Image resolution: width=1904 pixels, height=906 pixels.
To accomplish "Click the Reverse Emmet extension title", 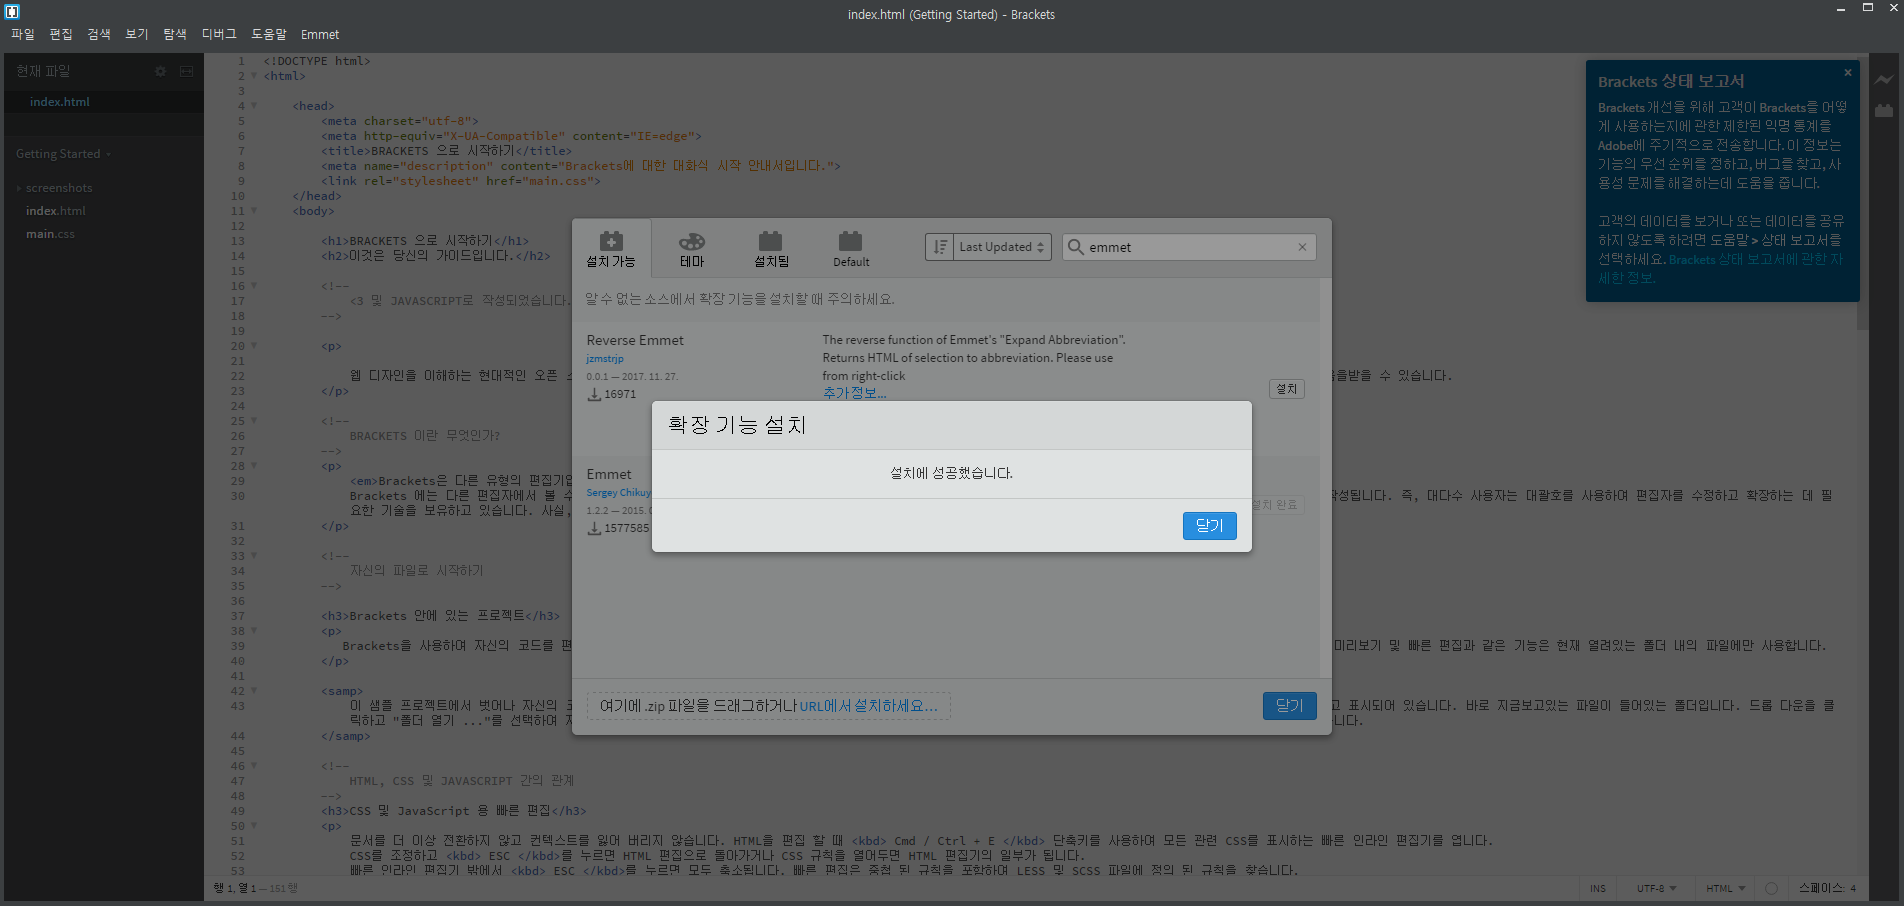I will coord(635,340).
